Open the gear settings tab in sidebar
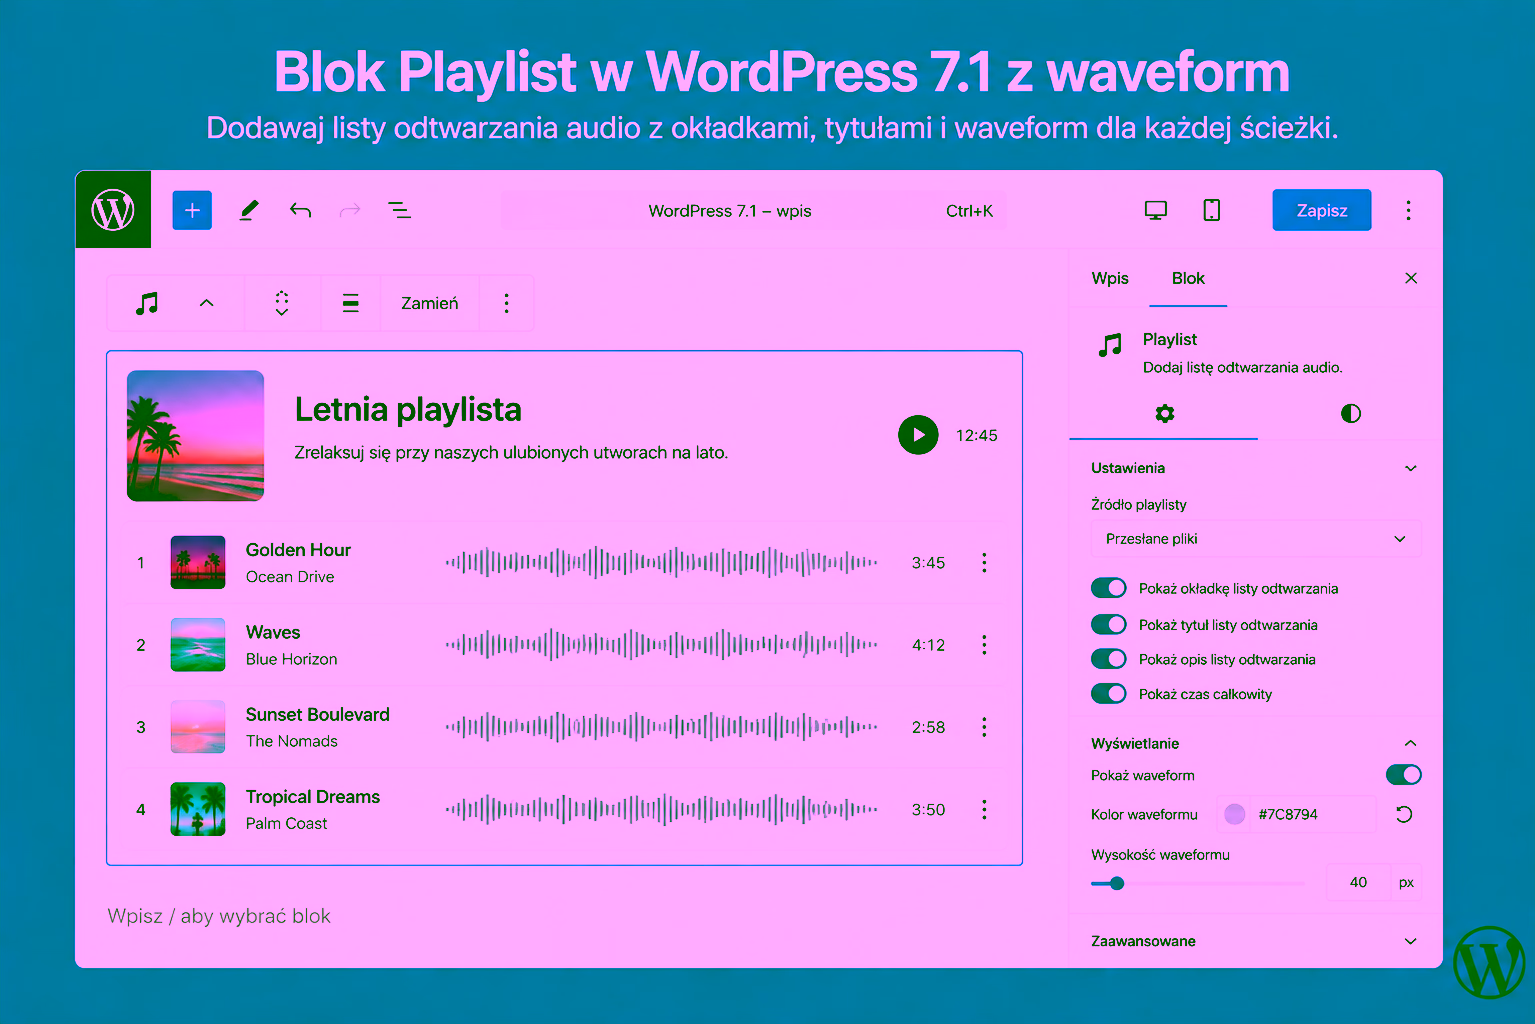 1164,413
